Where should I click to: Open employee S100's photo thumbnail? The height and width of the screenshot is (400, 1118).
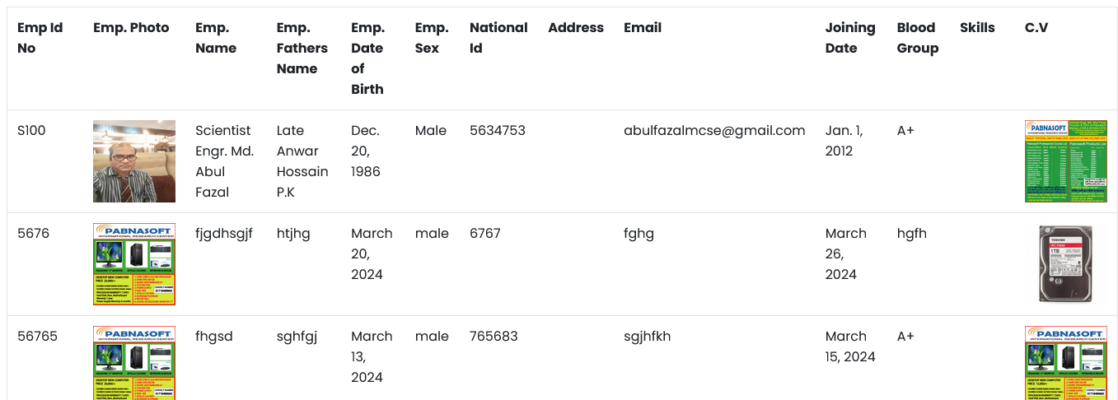(134, 161)
